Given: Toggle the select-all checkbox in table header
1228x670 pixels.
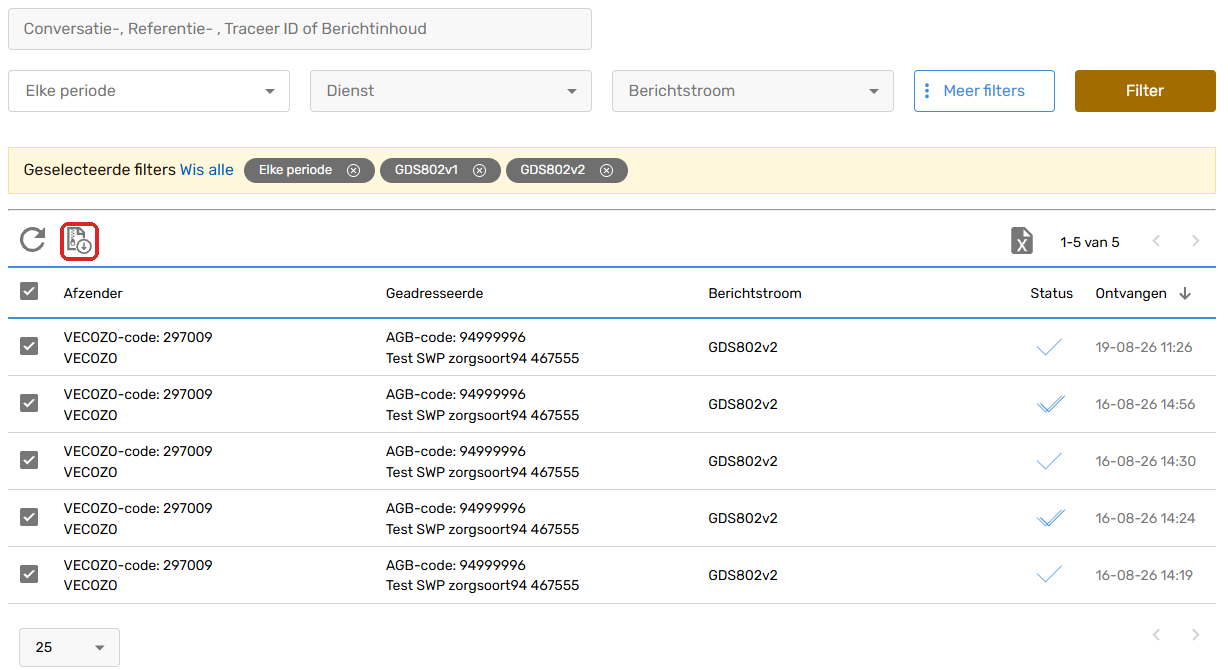Looking at the screenshot, I should point(29,291).
